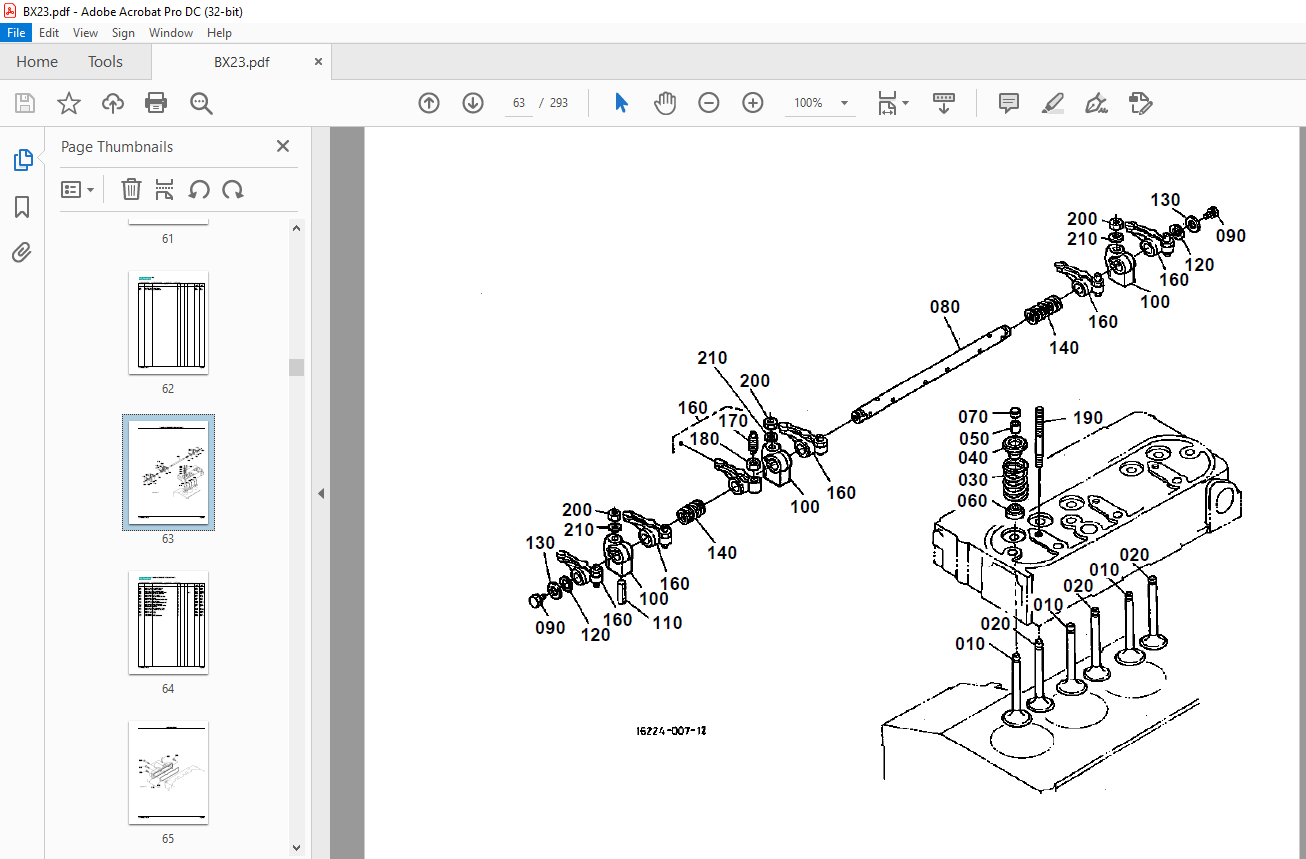Click the thumbnails scrollbar handle

(297, 367)
